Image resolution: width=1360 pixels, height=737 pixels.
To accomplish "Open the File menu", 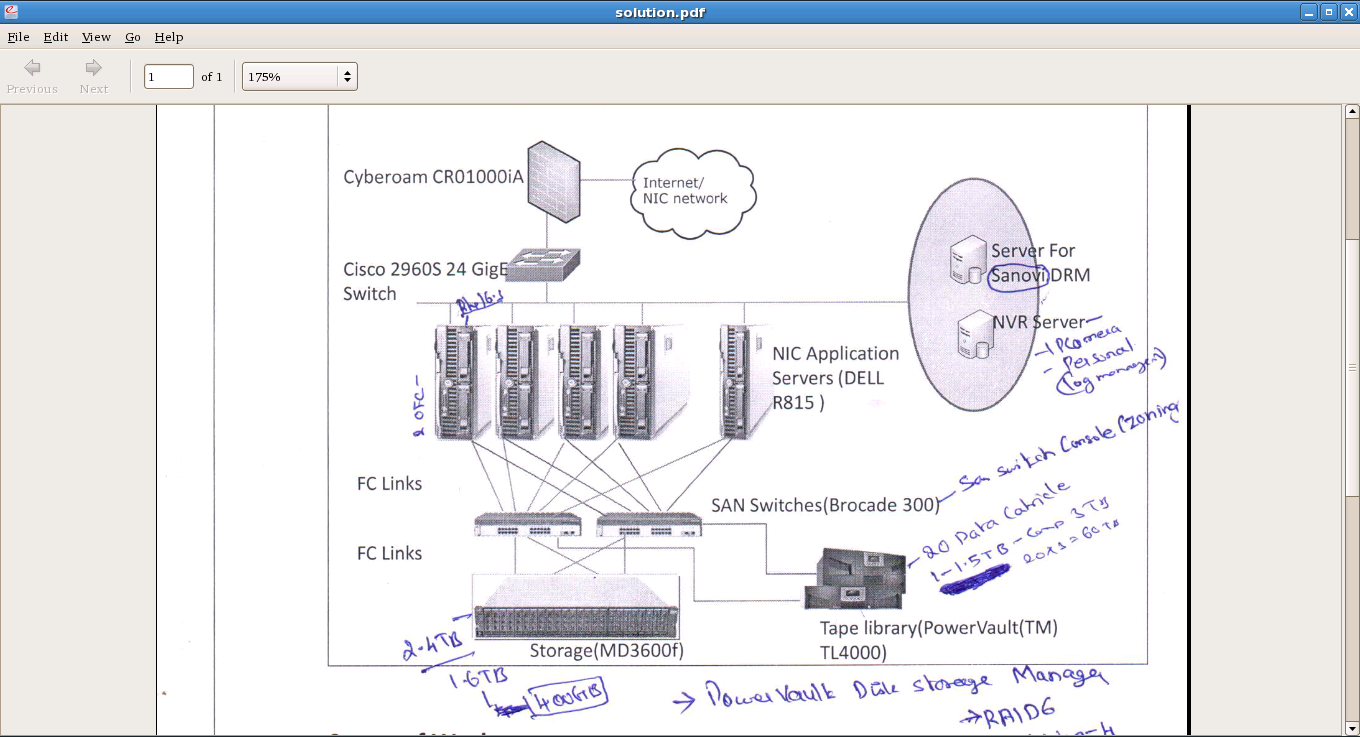I will point(18,37).
